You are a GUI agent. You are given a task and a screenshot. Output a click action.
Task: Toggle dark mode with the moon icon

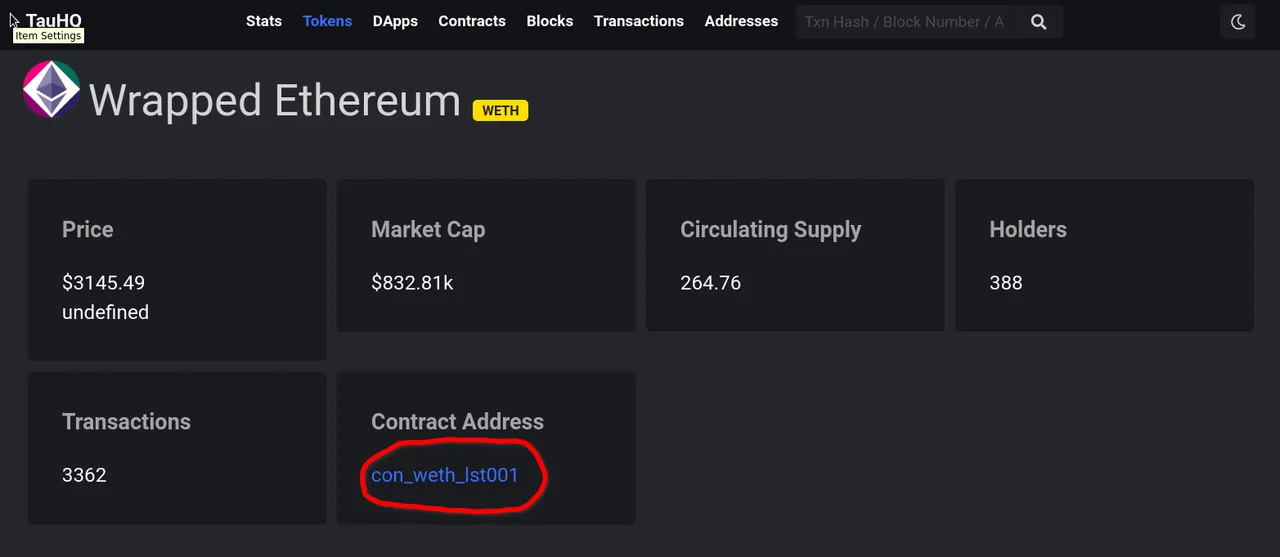1238,22
